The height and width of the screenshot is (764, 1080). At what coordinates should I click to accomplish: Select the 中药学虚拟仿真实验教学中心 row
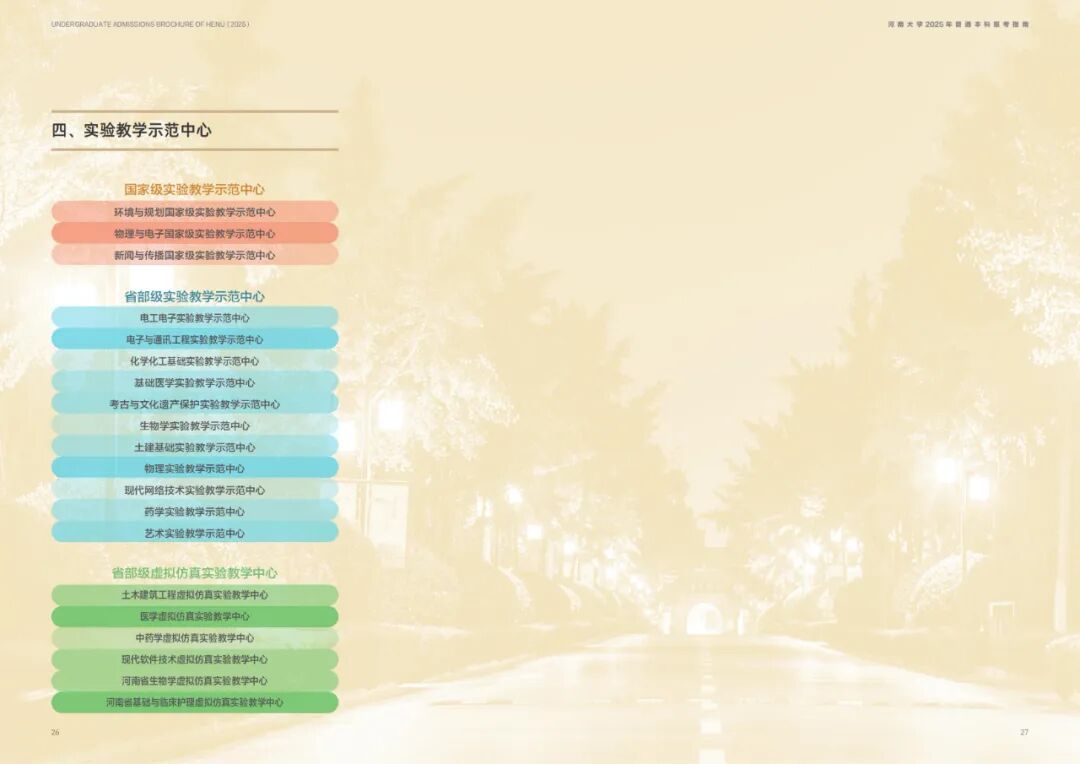point(195,637)
